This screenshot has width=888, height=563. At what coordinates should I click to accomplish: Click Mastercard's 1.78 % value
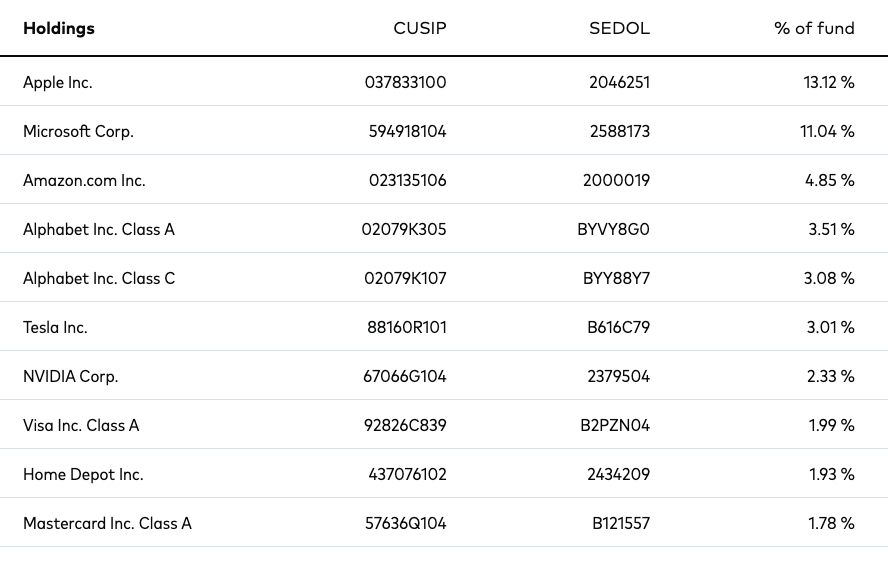tap(831, 523)
